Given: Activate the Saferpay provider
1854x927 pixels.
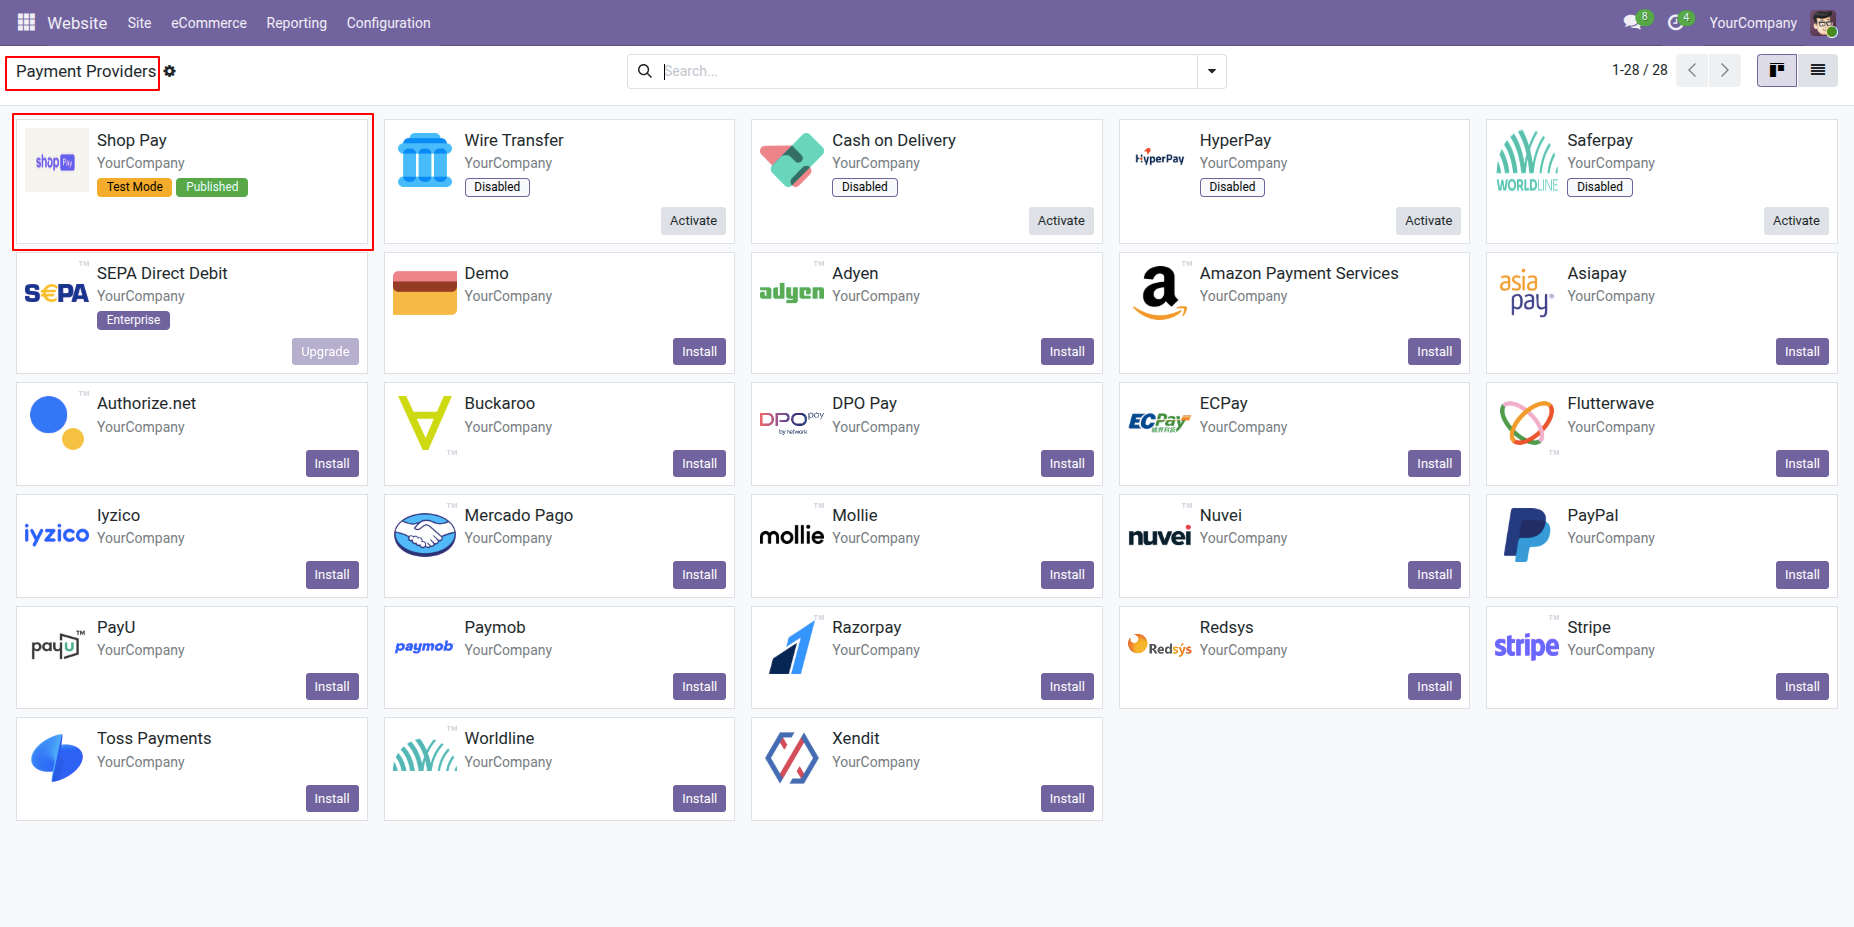Looking at the screenshot, I should (x=1796, y=221).
